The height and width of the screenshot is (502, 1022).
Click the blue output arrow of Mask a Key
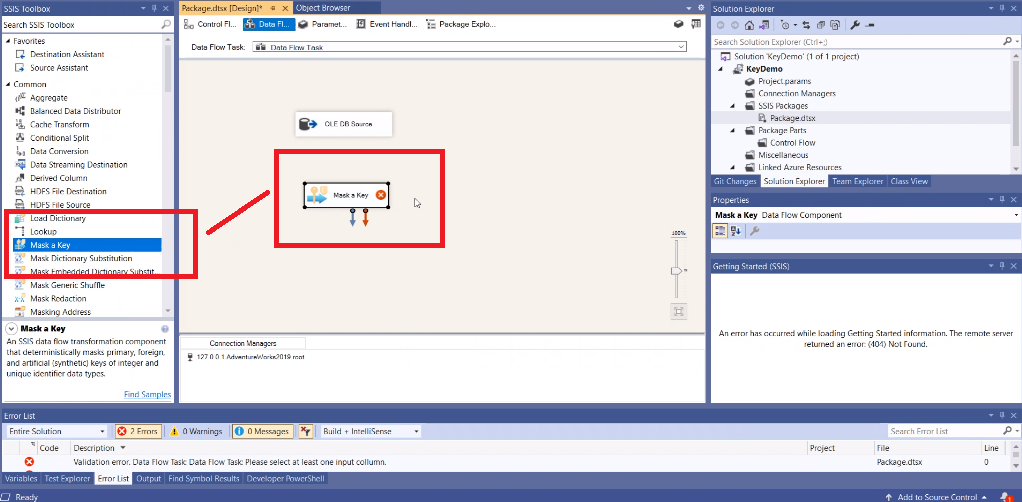[353, 218]
